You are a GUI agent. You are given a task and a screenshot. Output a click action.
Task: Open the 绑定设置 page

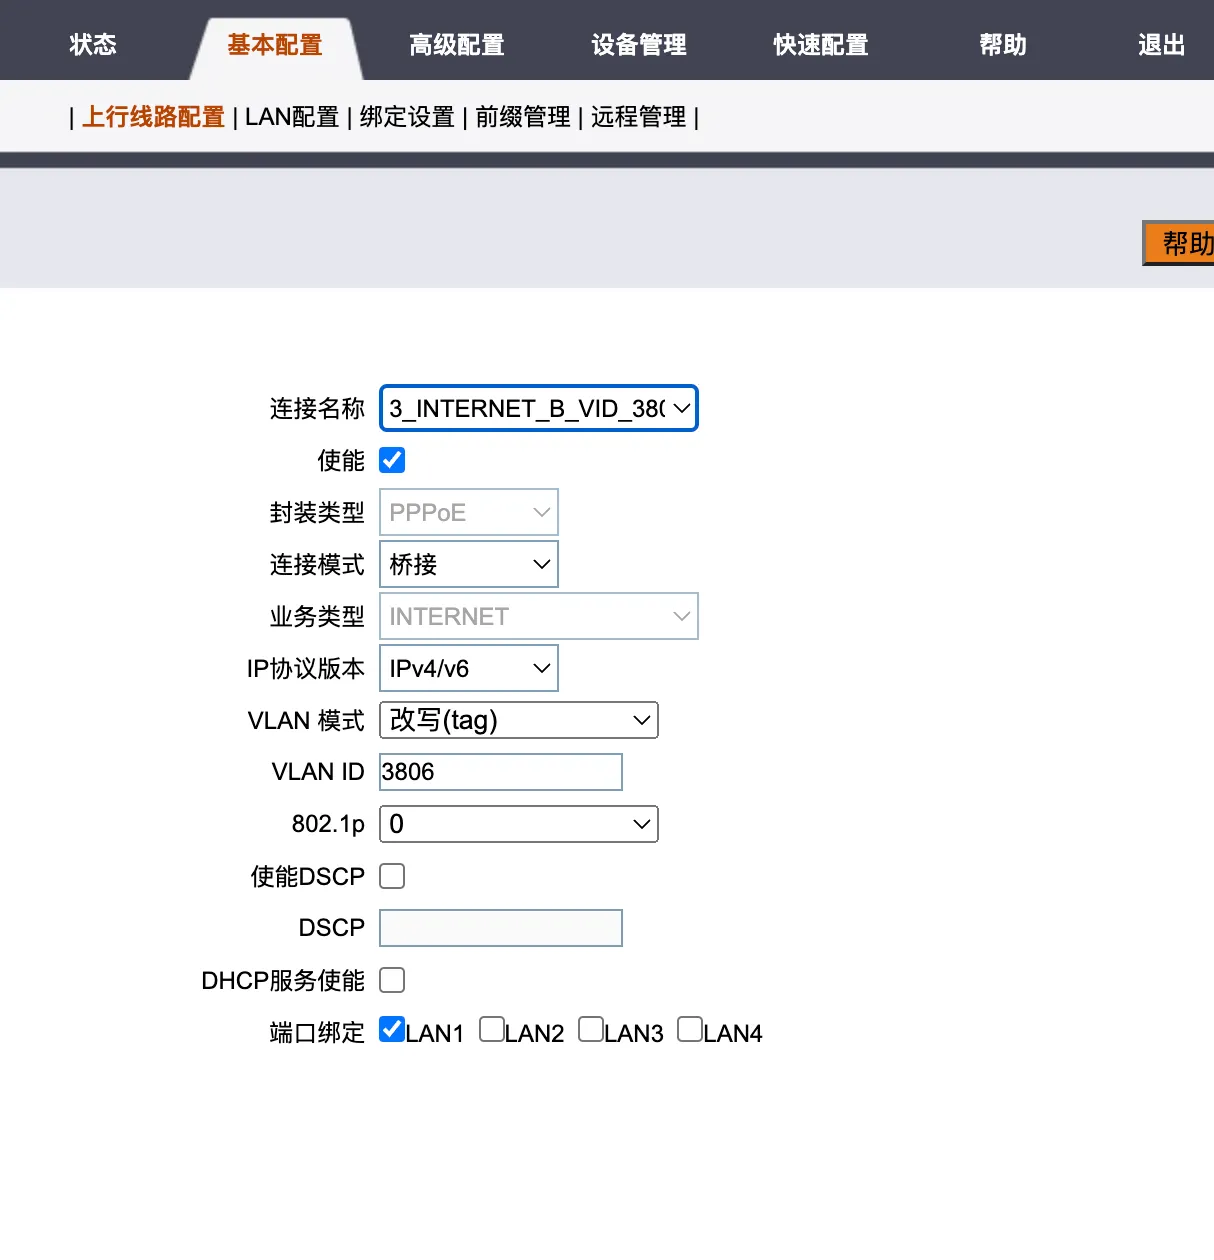[407, 117]
